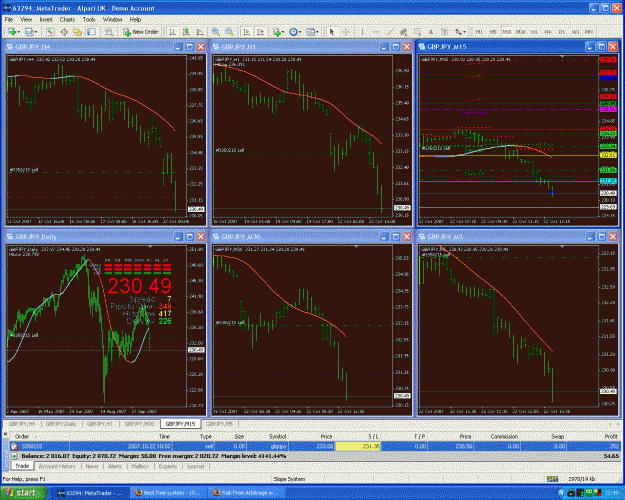Set timeframe to W1
This screenshot has width=625, height=500.
click(575, 32)
